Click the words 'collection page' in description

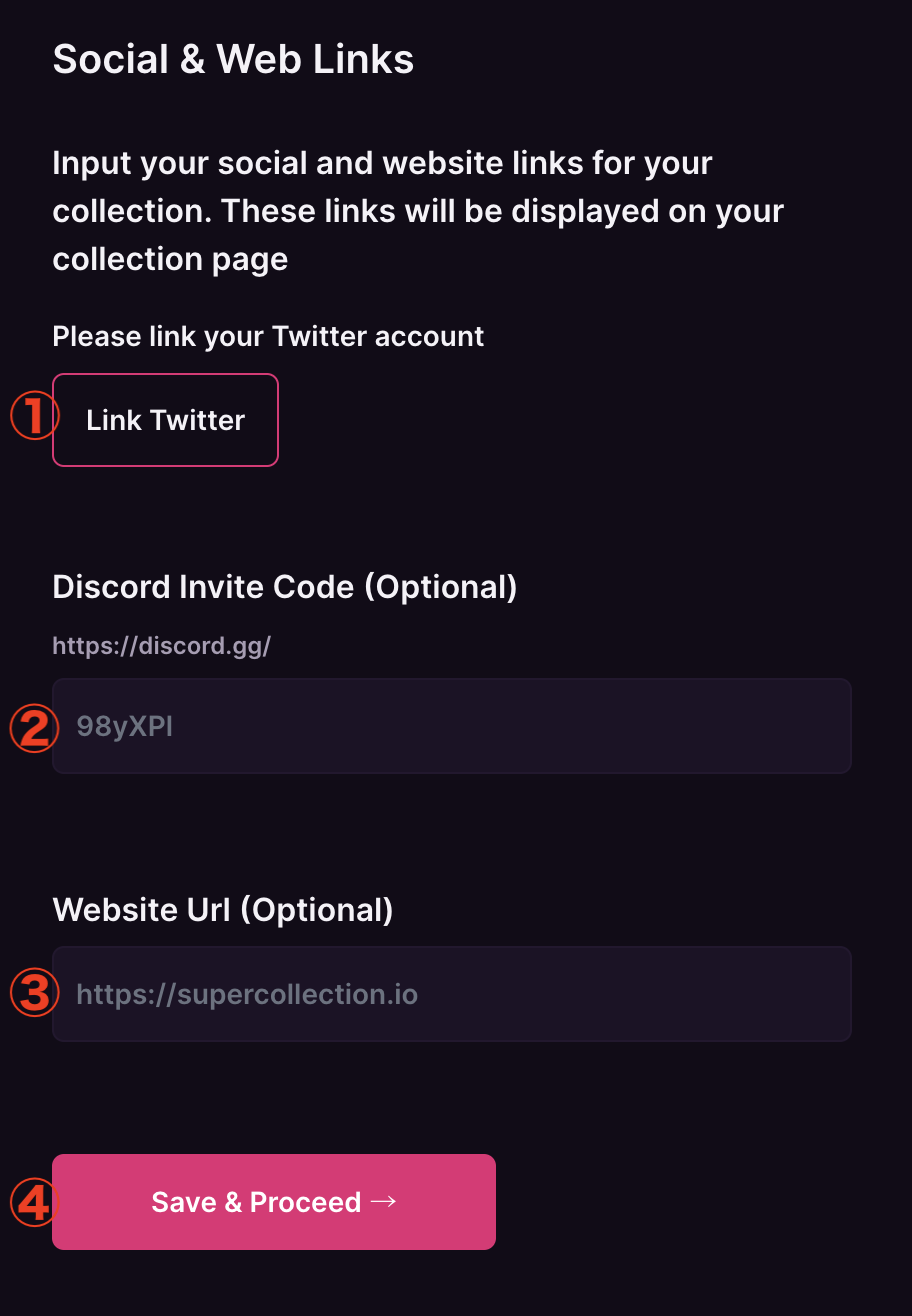tap(170, 259)
